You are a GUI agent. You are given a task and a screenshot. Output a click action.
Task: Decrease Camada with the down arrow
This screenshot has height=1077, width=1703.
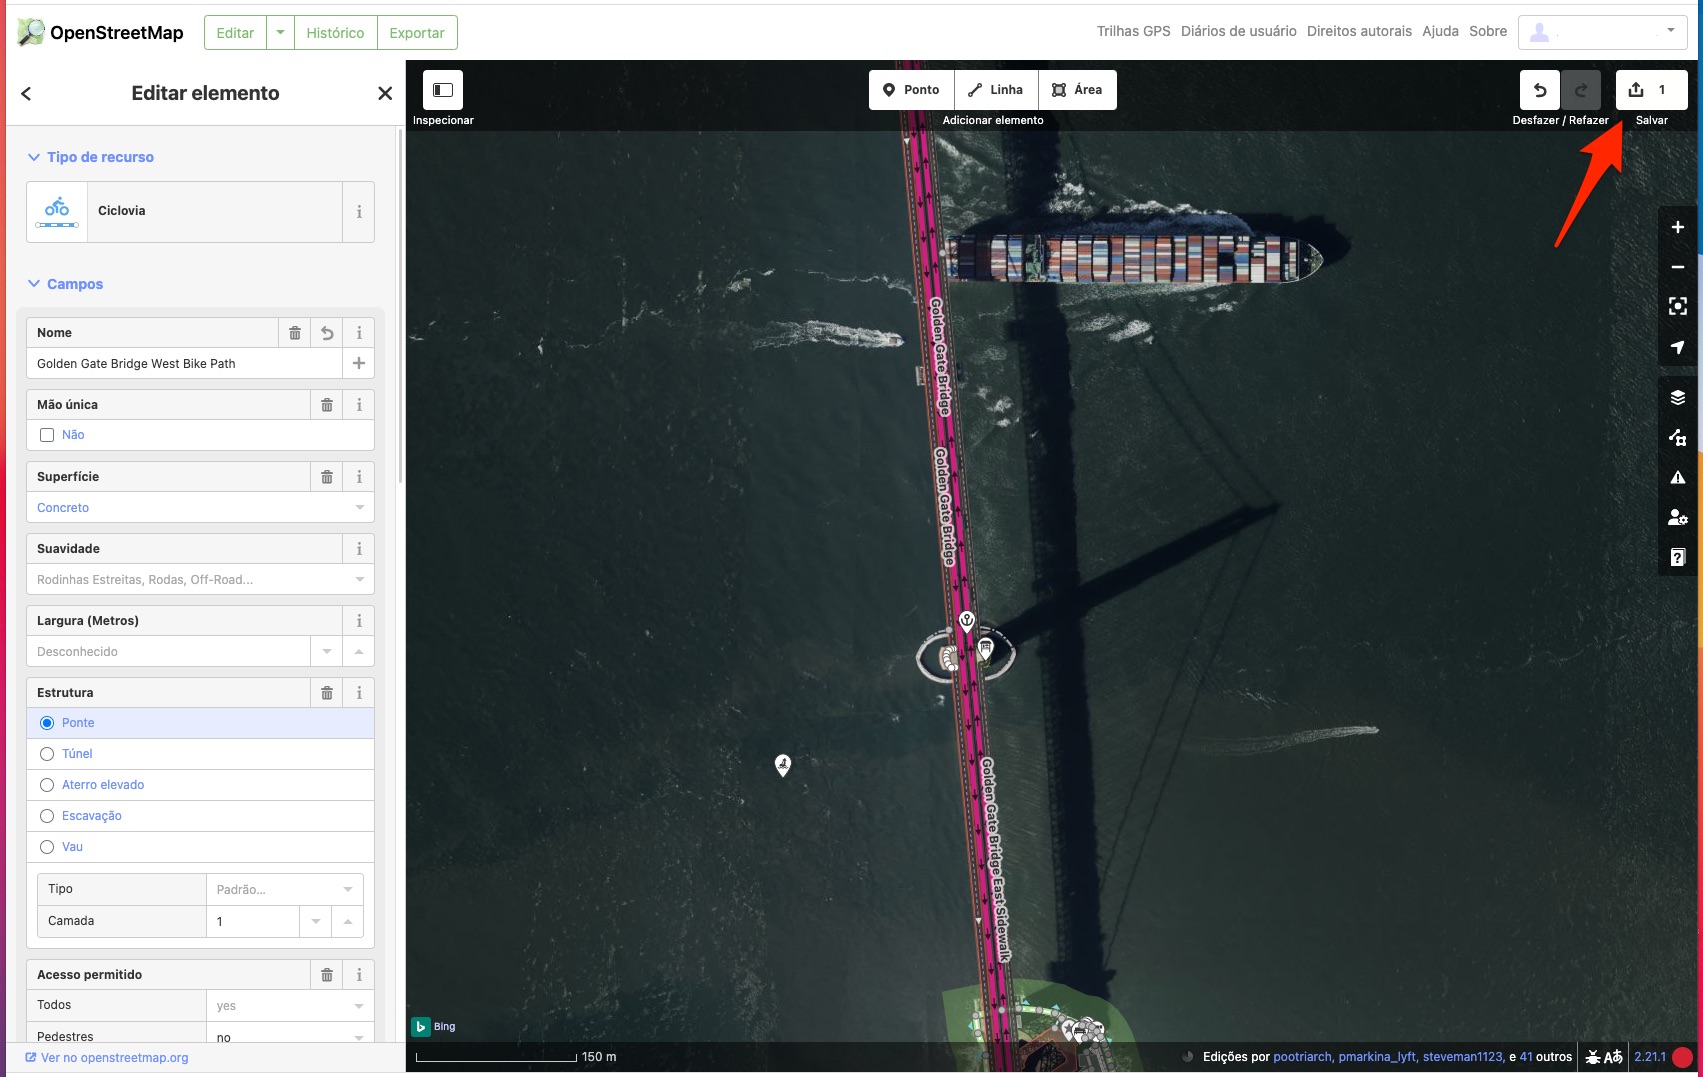click(x=316, y=921)
